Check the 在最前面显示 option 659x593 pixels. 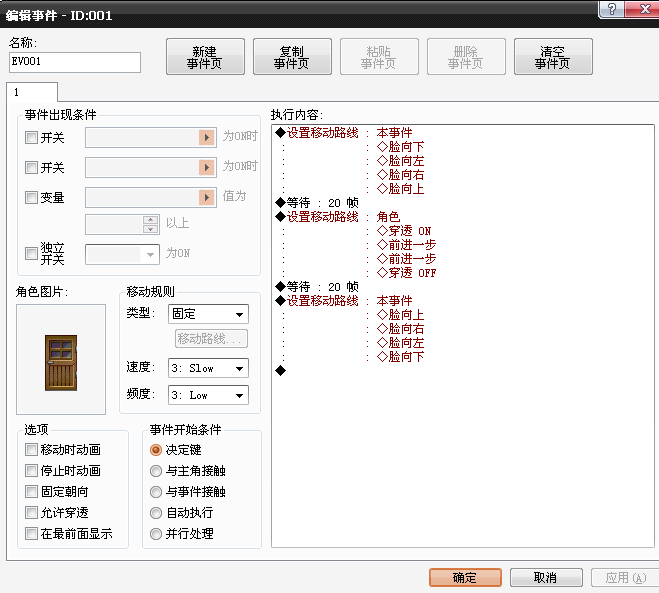pyautogui.click(x=31, y=534)
